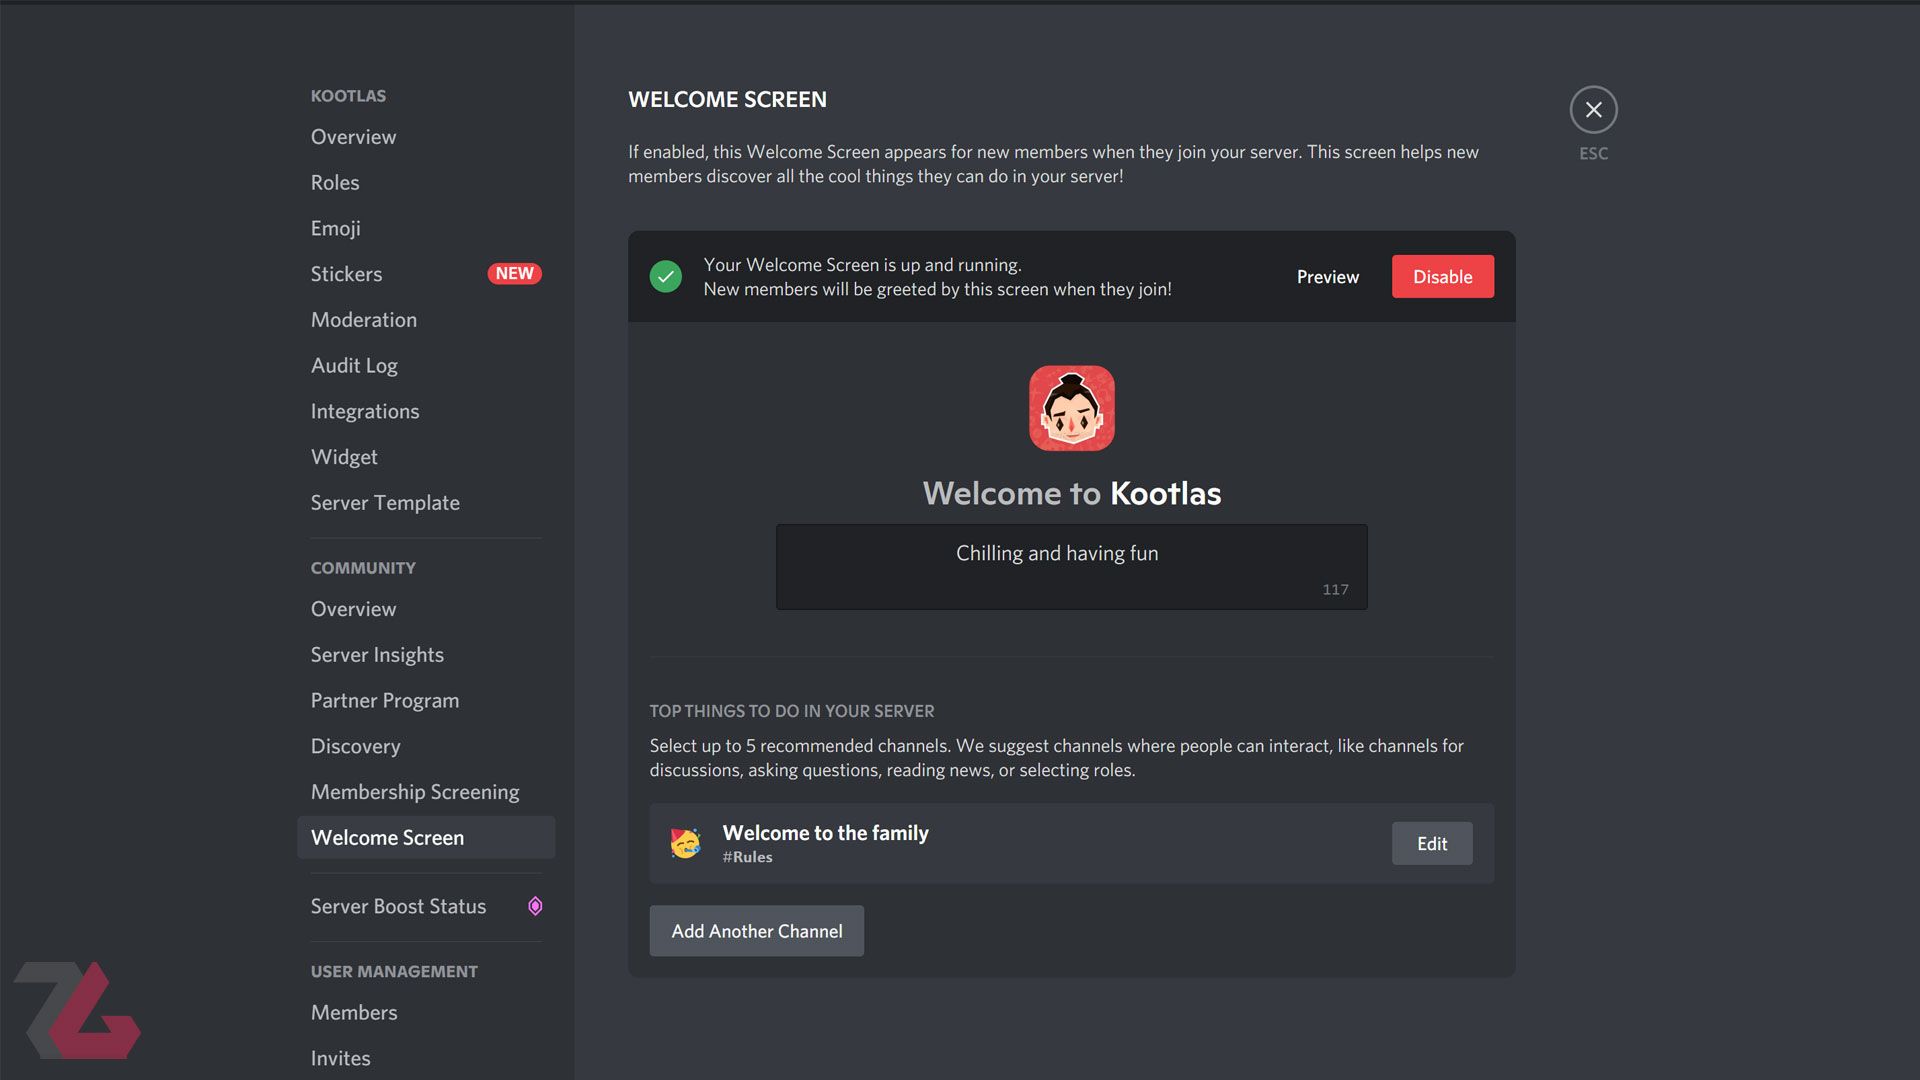Image resolution: width=1920 pixels, height=1080 pixels.
Task: Select Widget in the sidebar
Action: (344, 457)
